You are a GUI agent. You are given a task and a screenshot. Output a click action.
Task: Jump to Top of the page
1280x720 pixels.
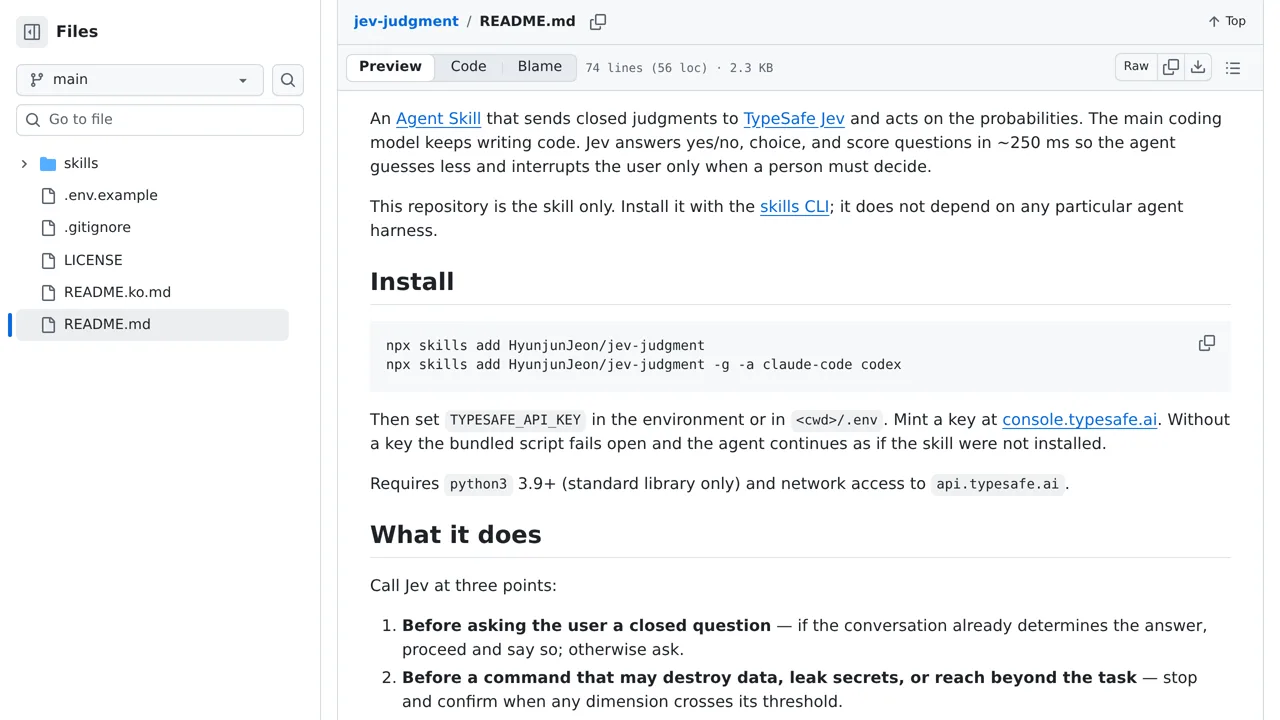[x=1227, y=21]
